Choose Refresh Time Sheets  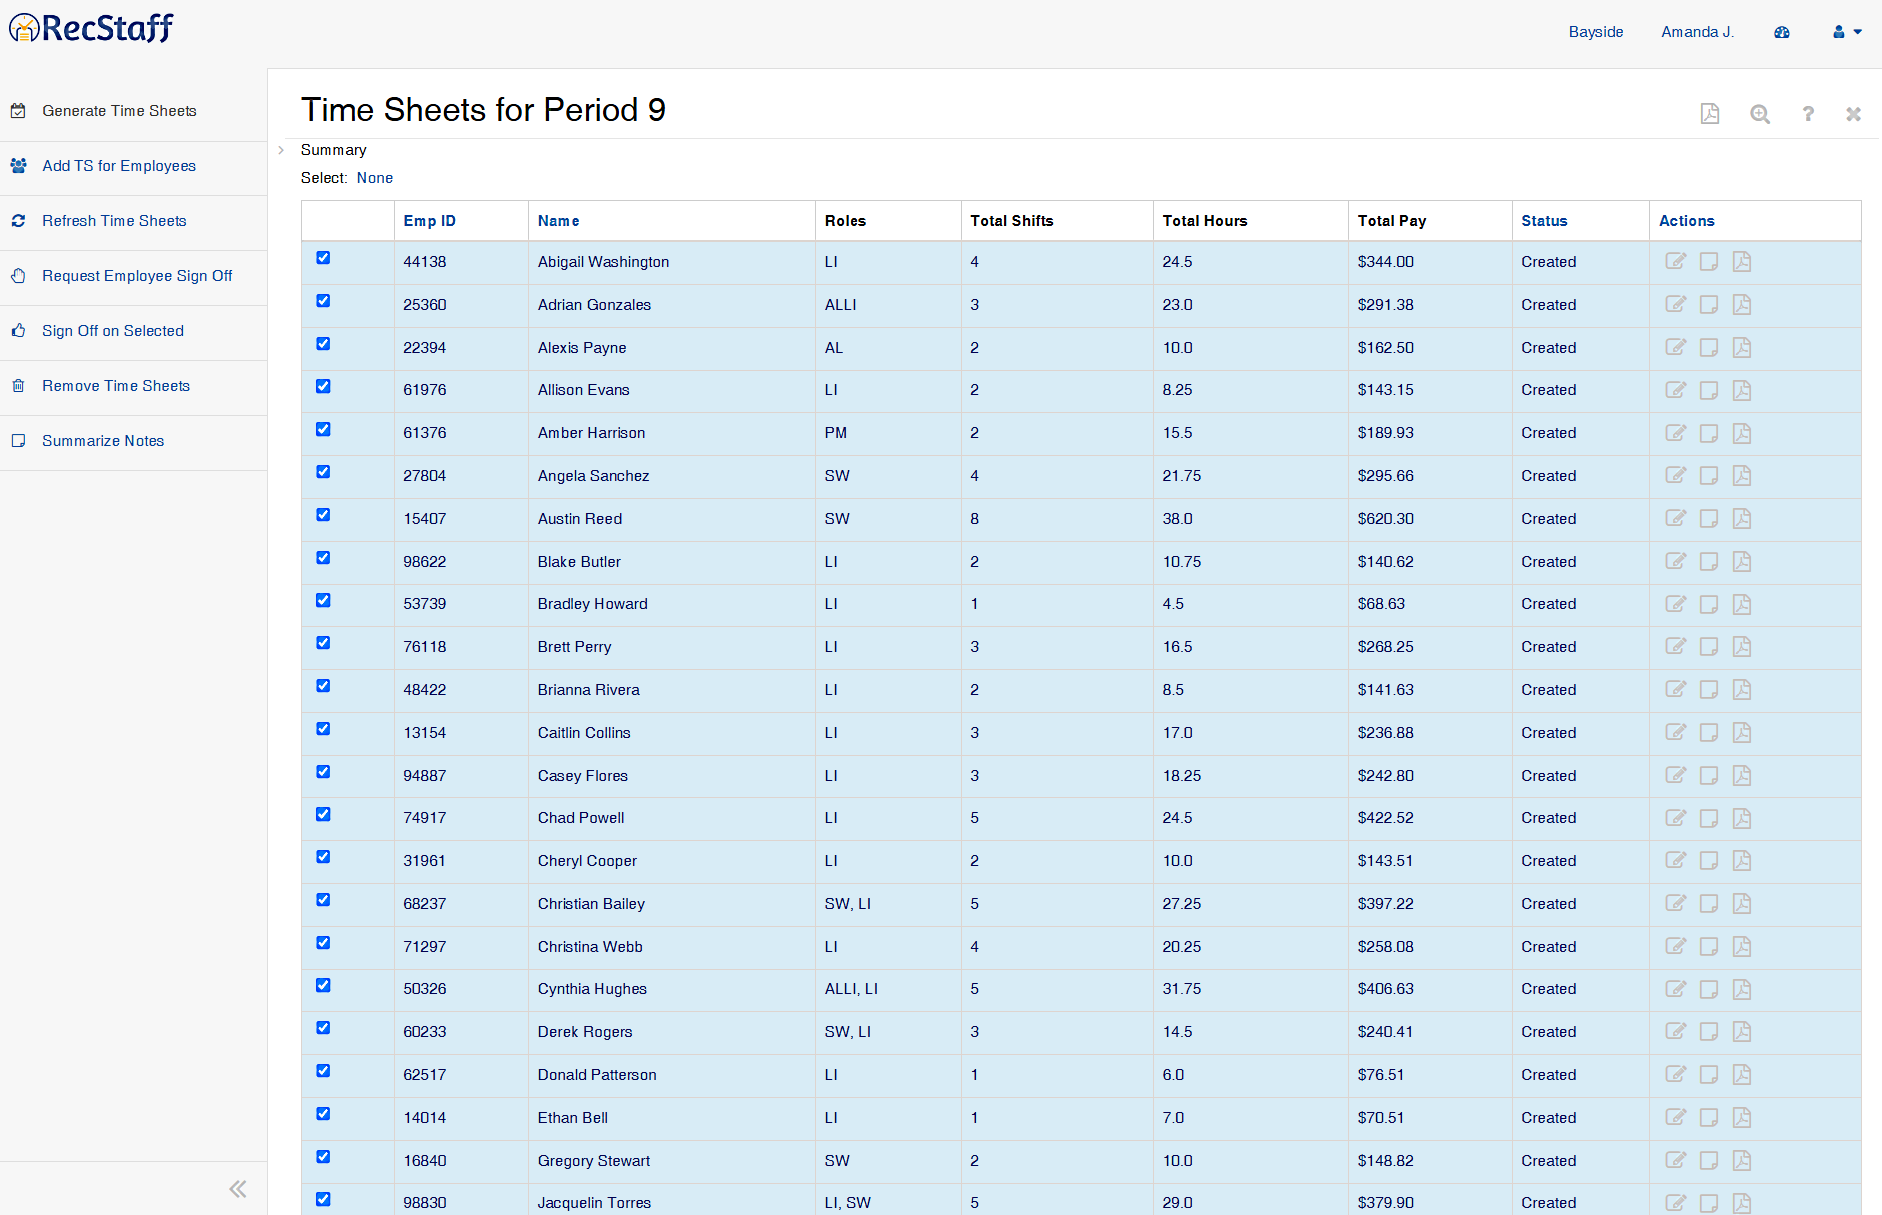pyautogui.click(x=114, y=221)
